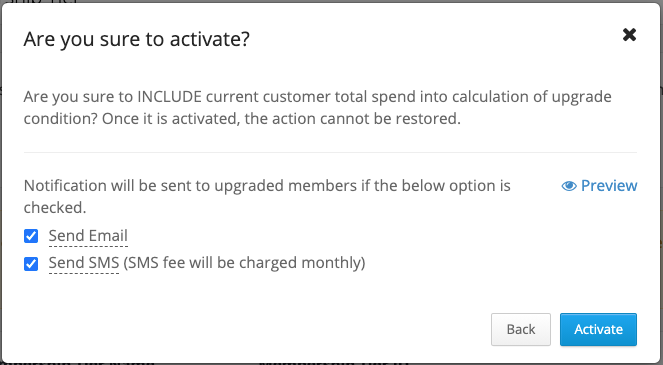Click the notification description text
The width and height of the screenshot is (663, 365).
point(267,197)
